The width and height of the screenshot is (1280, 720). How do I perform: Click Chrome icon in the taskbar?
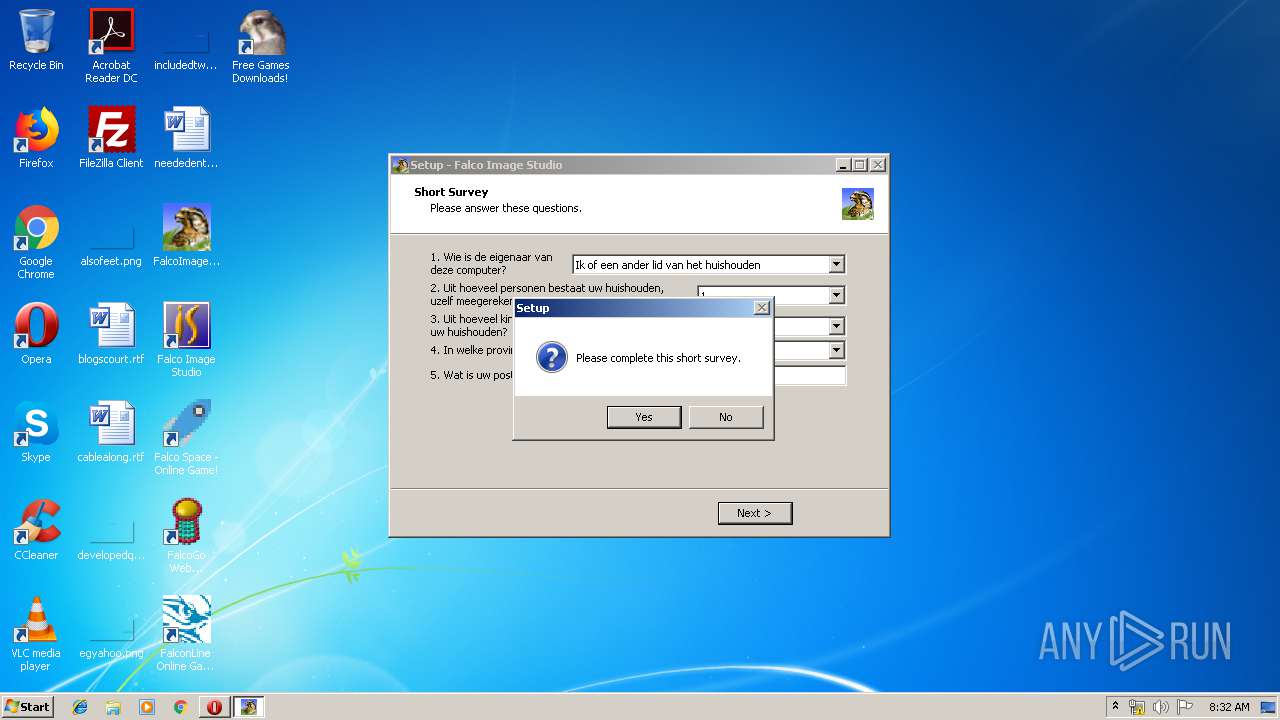click(180, 707)
